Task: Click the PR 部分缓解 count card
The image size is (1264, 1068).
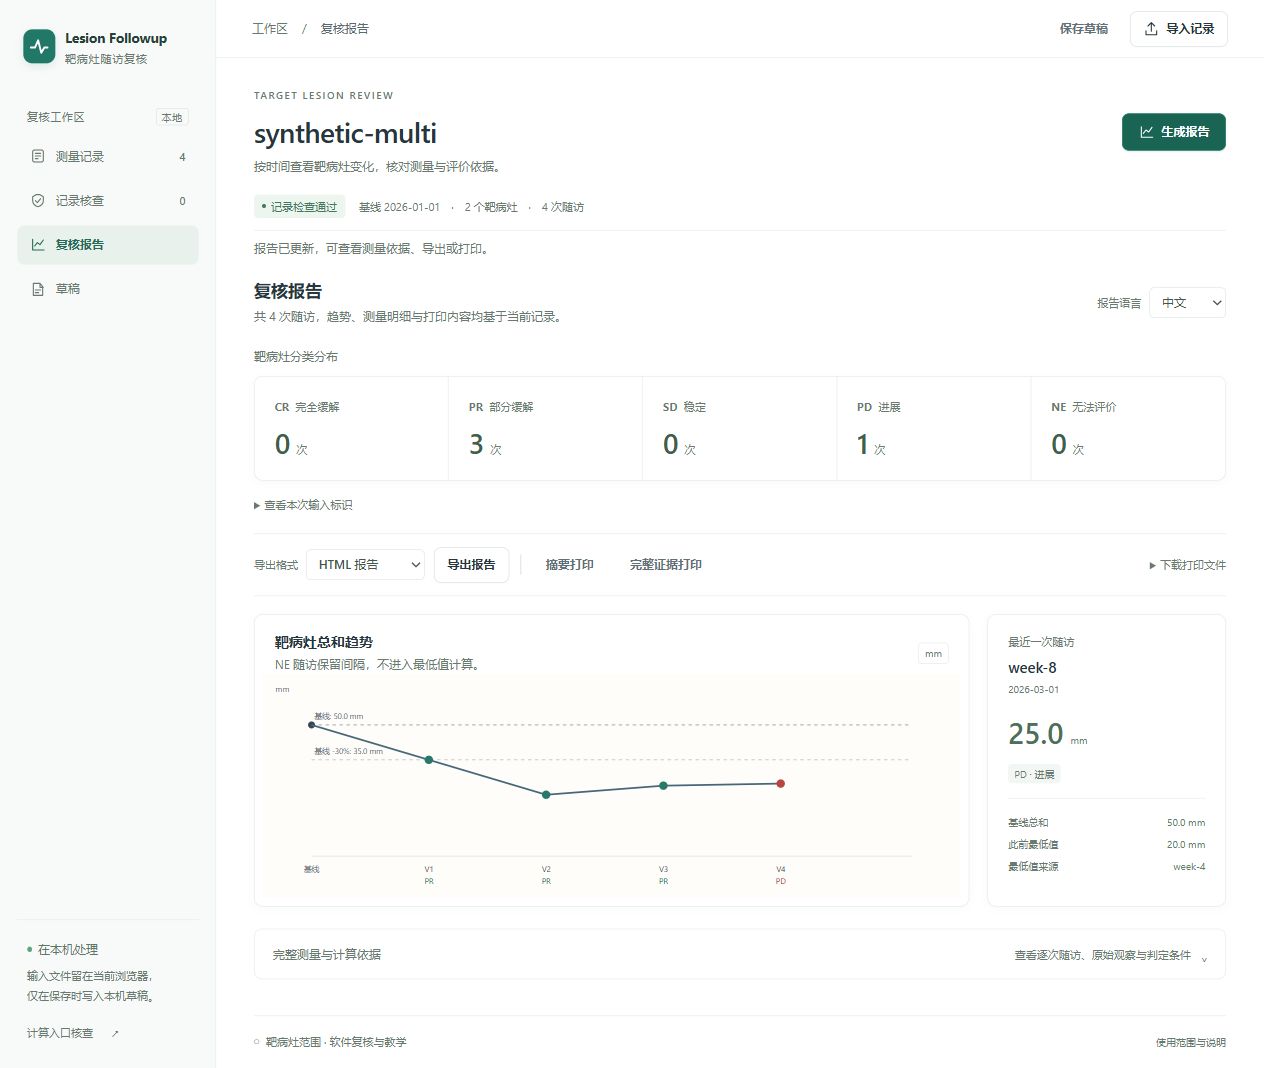Action: (545, 429)
